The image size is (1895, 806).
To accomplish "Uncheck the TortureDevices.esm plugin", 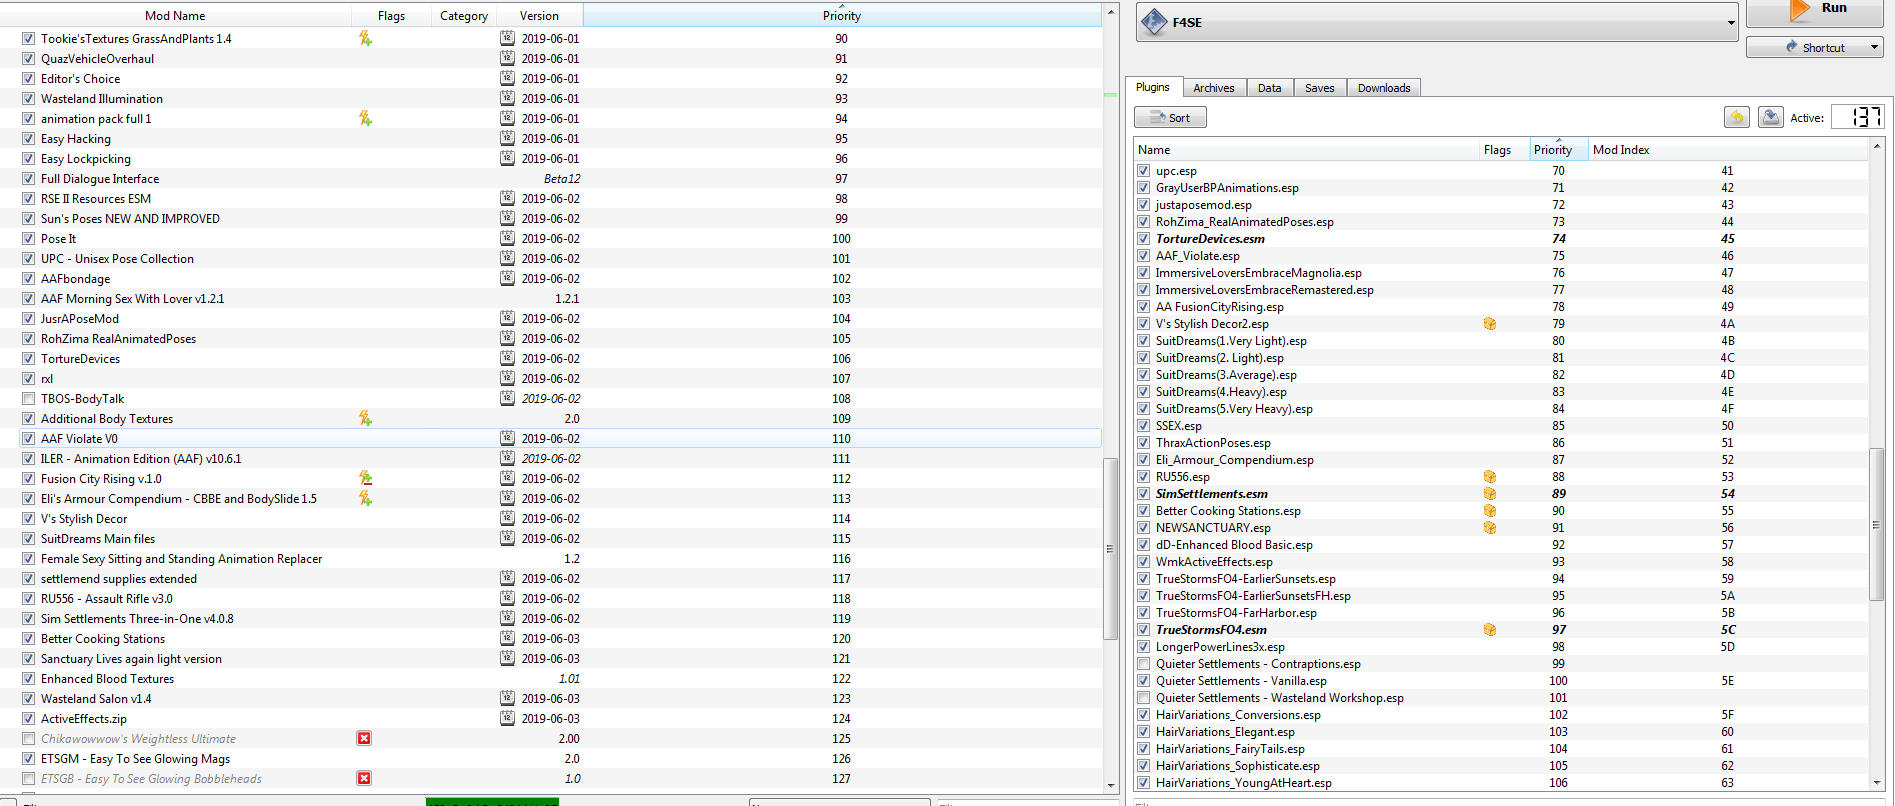I will (1143, 239).
